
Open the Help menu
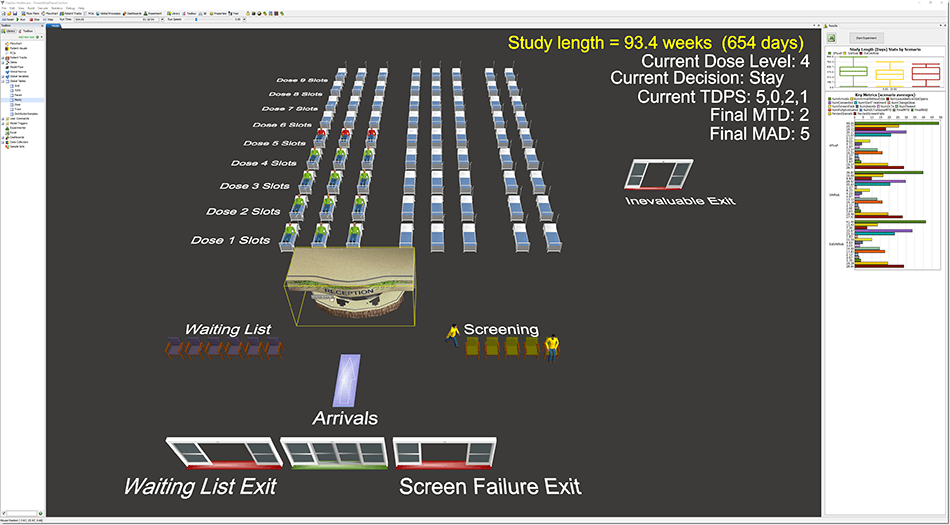pyautogui.click(x=81, y=8)
